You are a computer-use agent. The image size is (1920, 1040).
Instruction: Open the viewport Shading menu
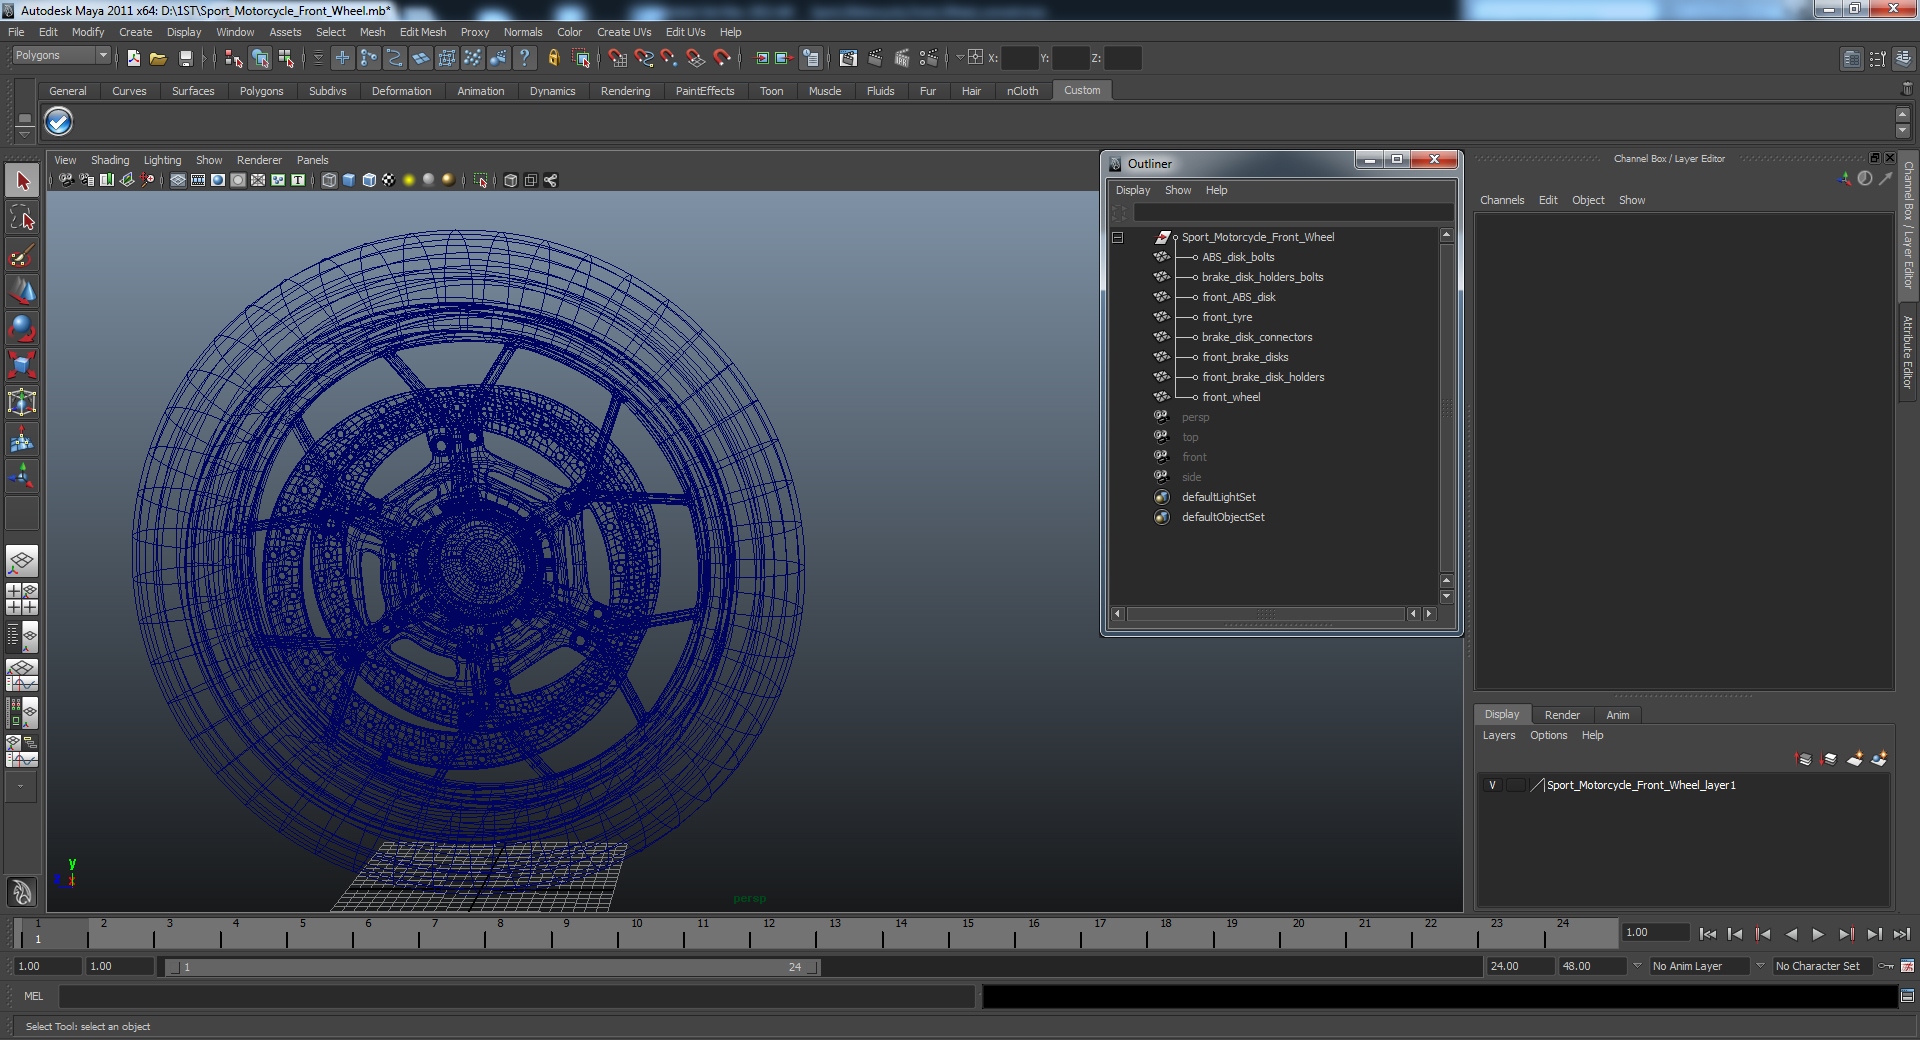tap(110, 160)
